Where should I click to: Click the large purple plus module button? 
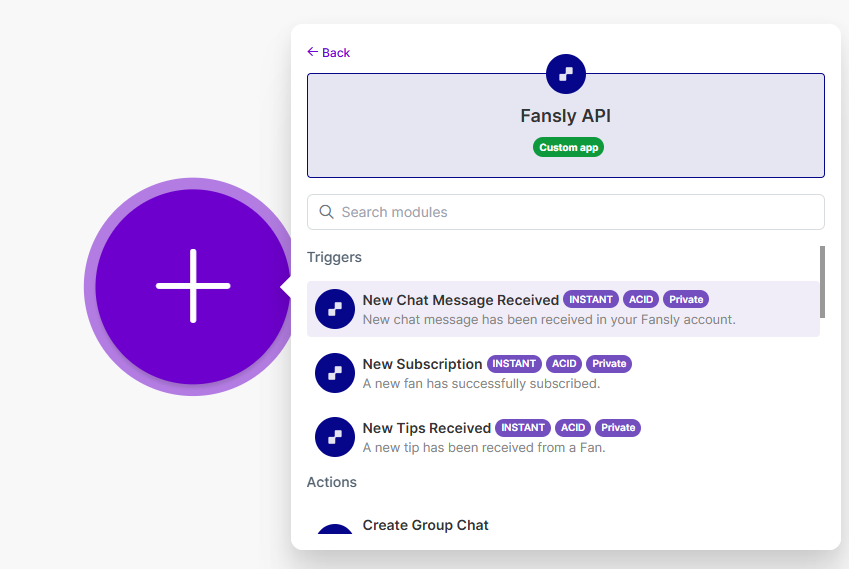click(192, 286)
